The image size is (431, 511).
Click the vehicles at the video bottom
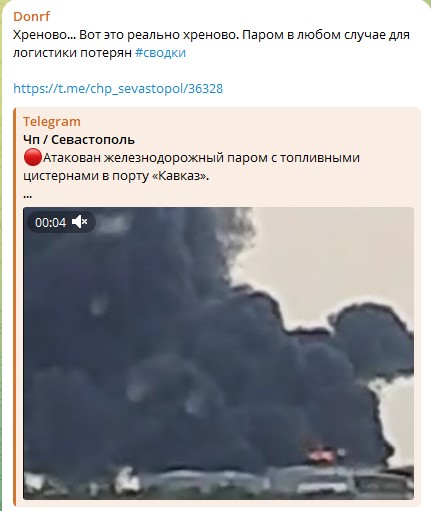(218, 483)
